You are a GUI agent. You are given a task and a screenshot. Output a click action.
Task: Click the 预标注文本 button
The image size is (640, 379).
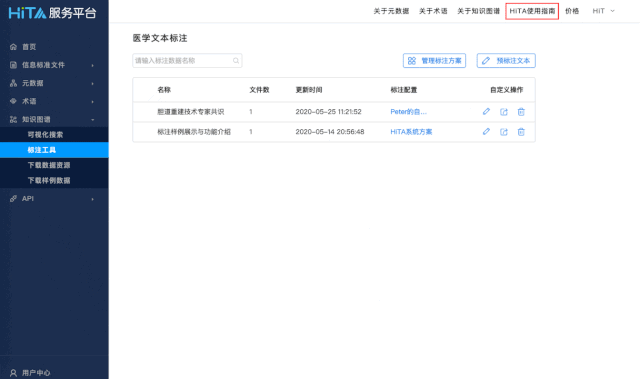tap(506, 61)
